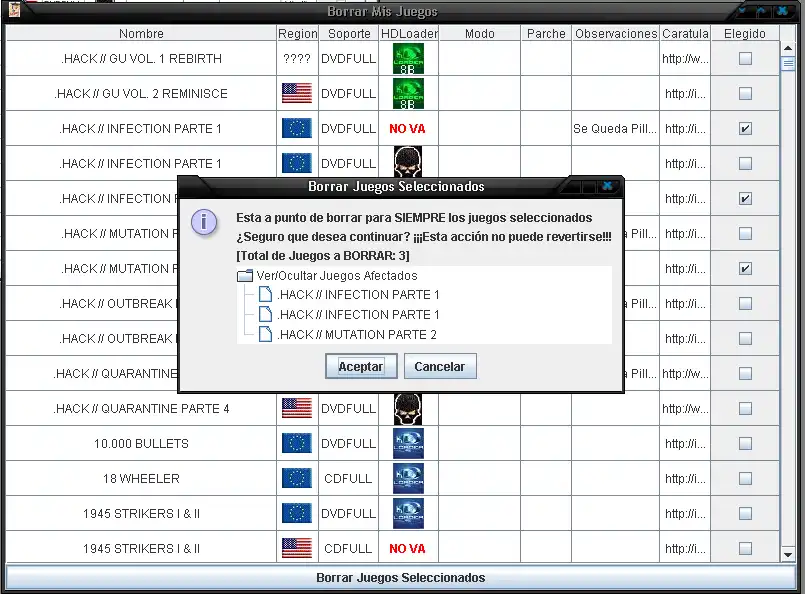Click Aceptar to confirm deletion
Screen dimensions: 805x594
(361, 366)
